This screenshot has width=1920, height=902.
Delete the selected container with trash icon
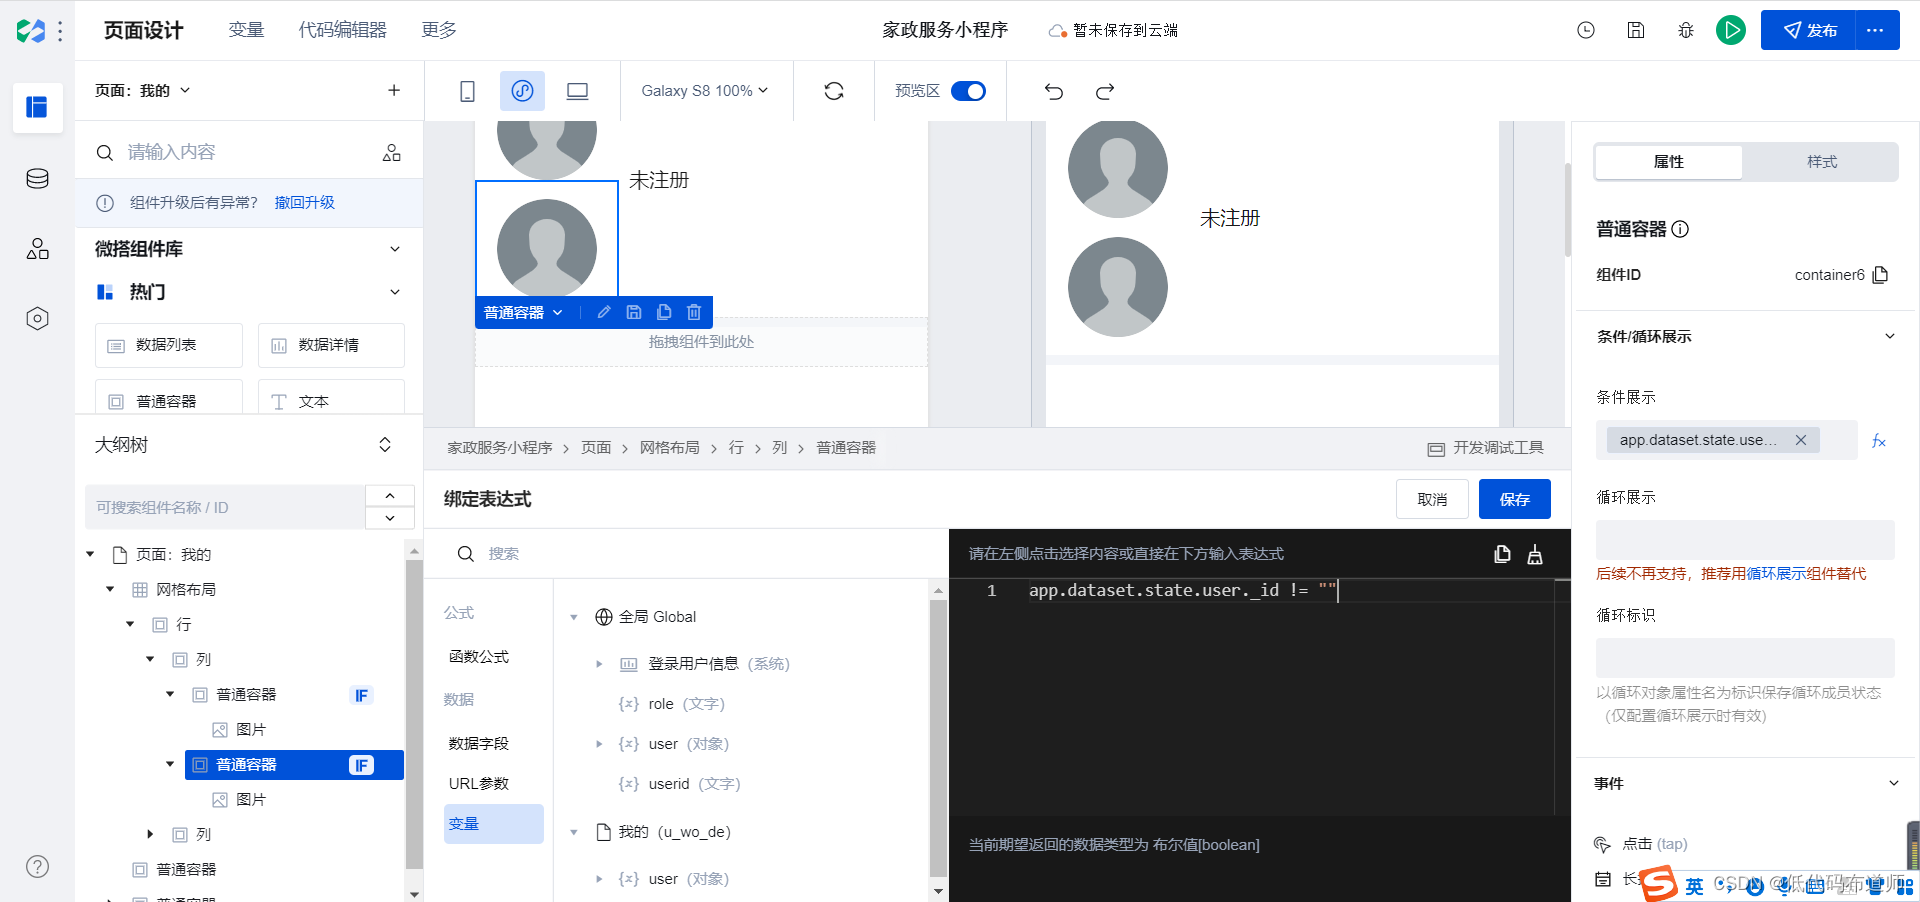pos(694,312)
